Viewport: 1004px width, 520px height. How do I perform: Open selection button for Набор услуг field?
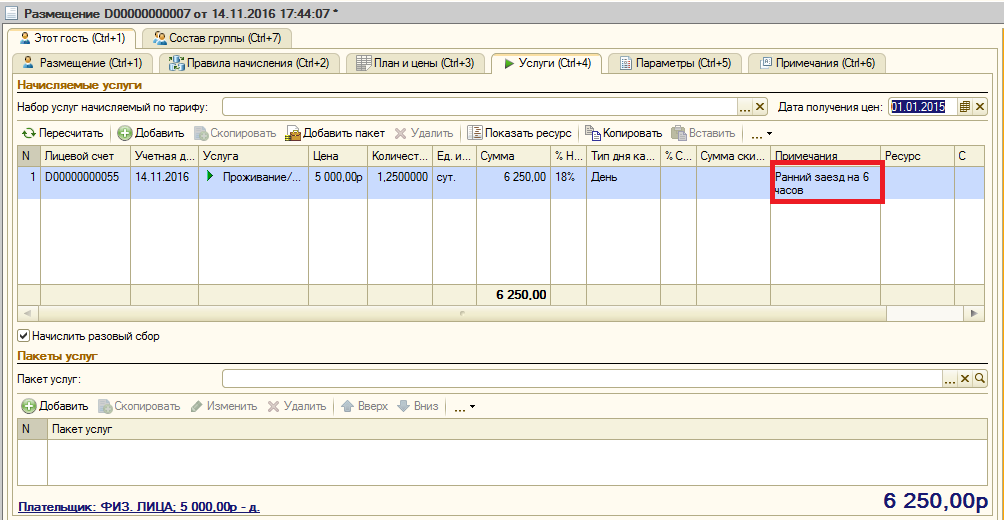coord(744,107)
